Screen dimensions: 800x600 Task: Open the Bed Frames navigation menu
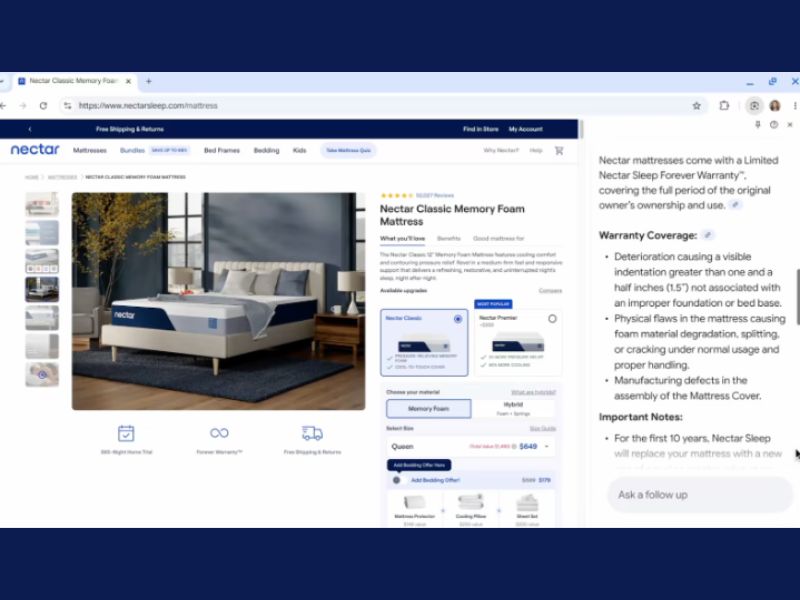[x=222, y=150]
